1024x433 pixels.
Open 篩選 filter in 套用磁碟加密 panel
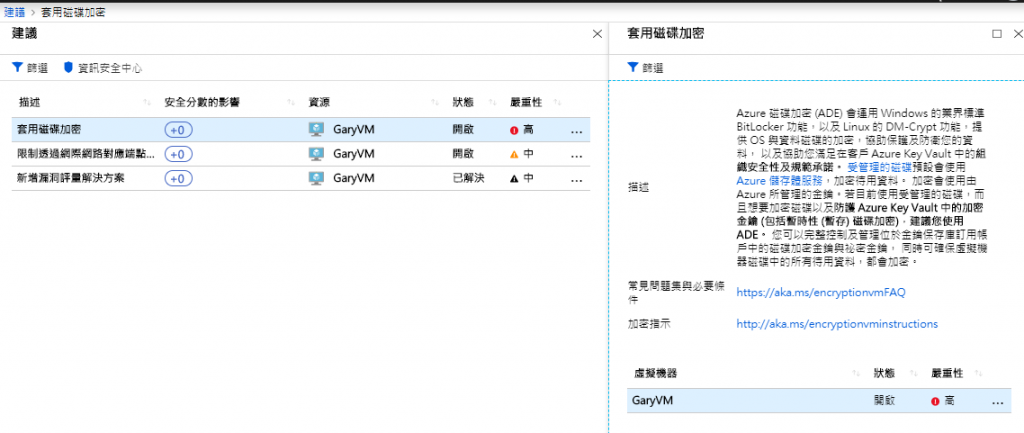pyautogui.click(x=645, y=67)
